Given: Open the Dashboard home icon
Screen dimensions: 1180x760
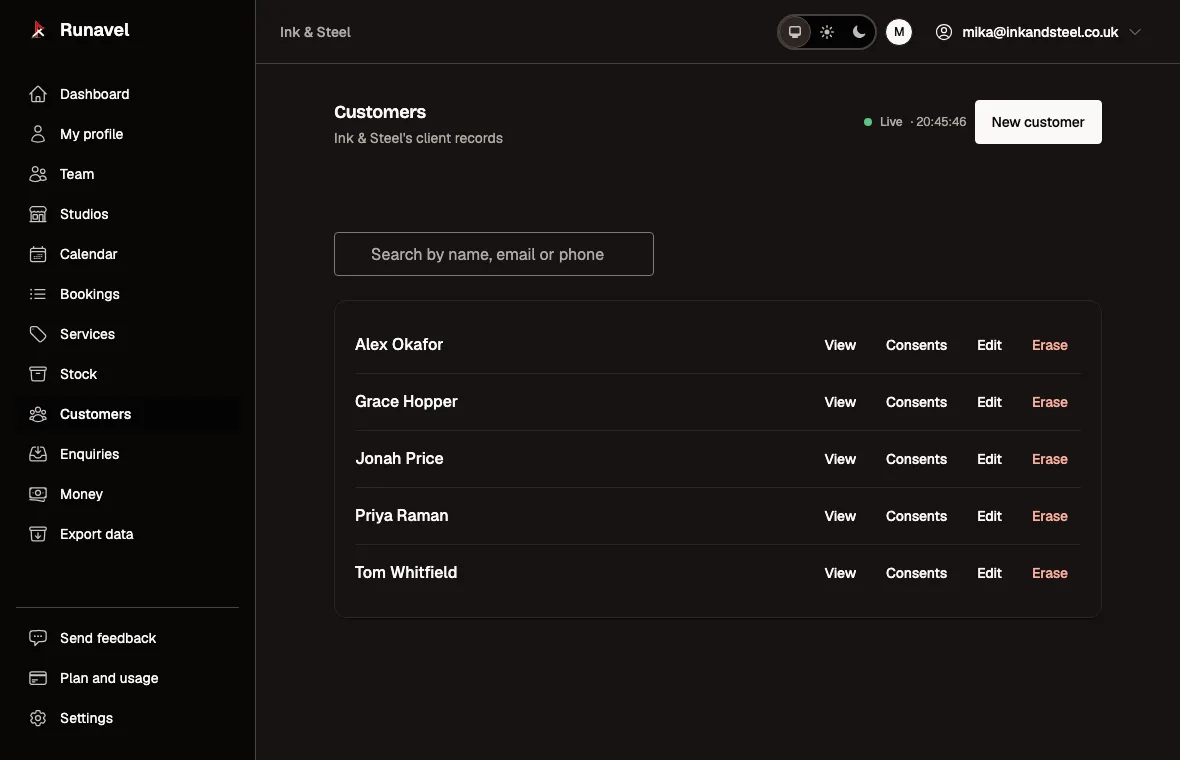Looking at the screenshot, I should [x=38, y=94].
